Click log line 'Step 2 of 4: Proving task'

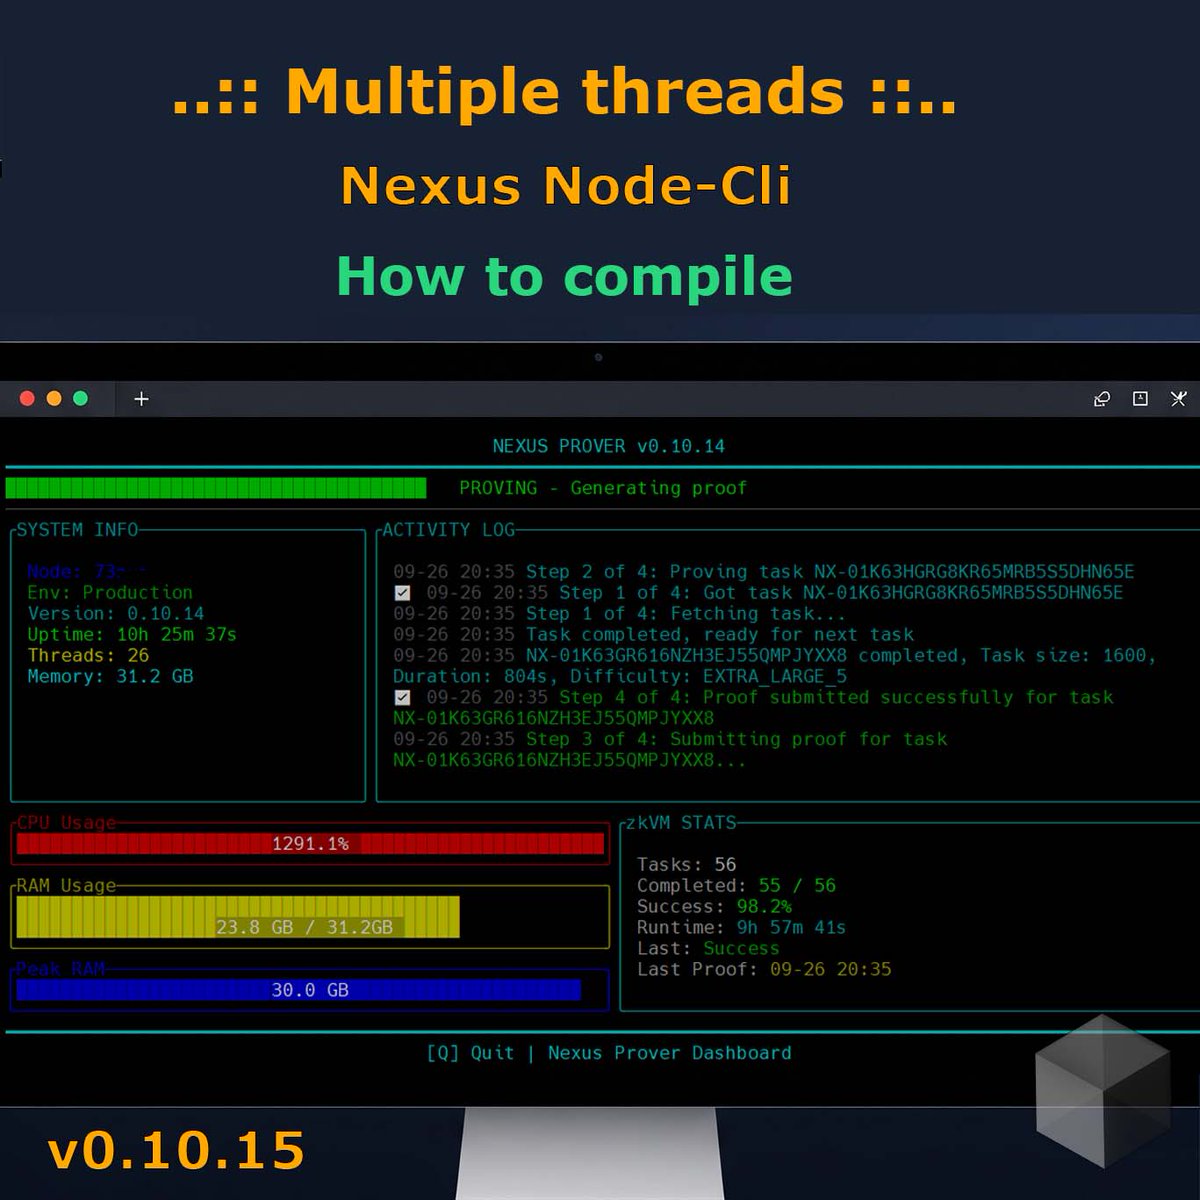[x=764, y=572]
